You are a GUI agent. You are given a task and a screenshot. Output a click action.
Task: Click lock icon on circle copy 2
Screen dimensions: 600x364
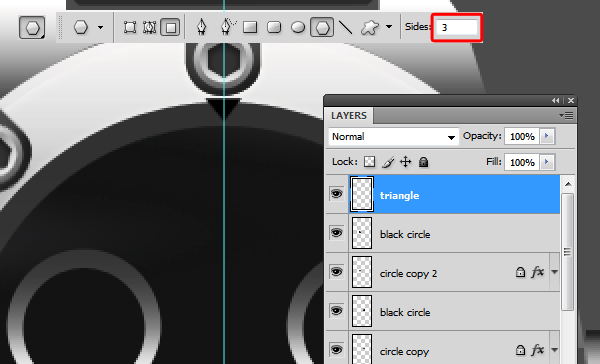tap(520, 272)
